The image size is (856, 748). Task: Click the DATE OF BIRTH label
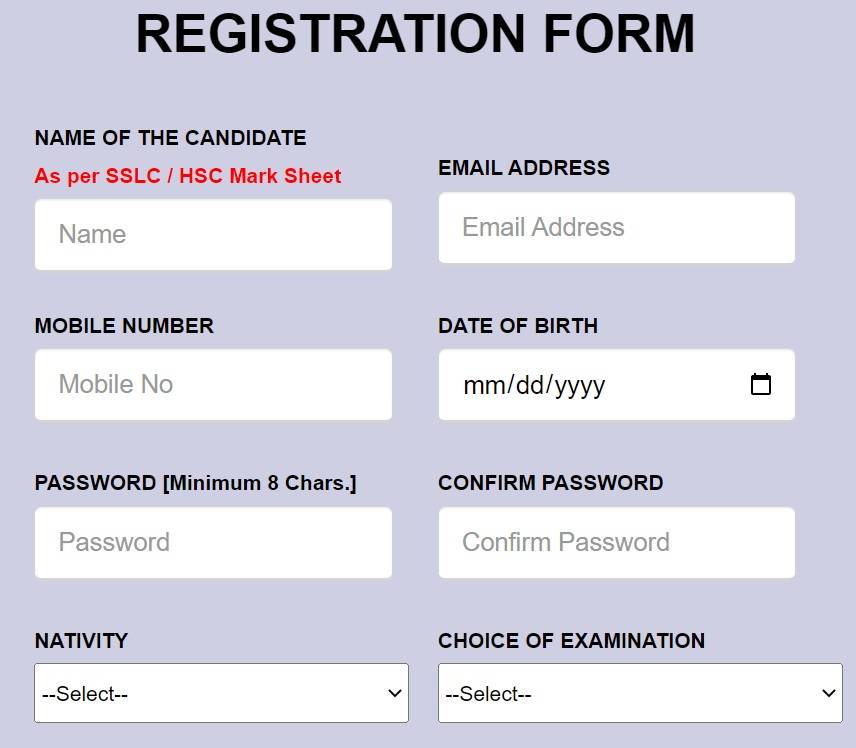pos(518,326)
